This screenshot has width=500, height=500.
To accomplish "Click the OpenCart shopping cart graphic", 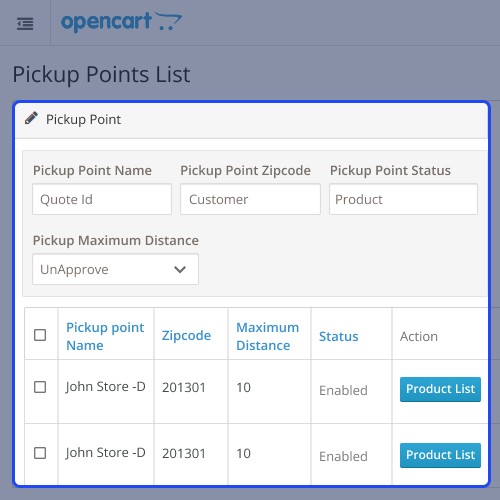I will (x=168, y=21).
